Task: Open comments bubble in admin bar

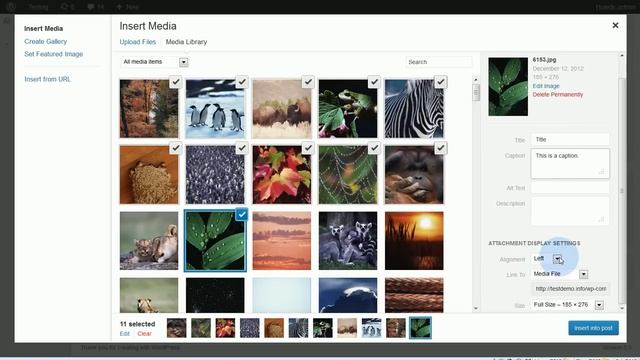Action: pos(95,7)
